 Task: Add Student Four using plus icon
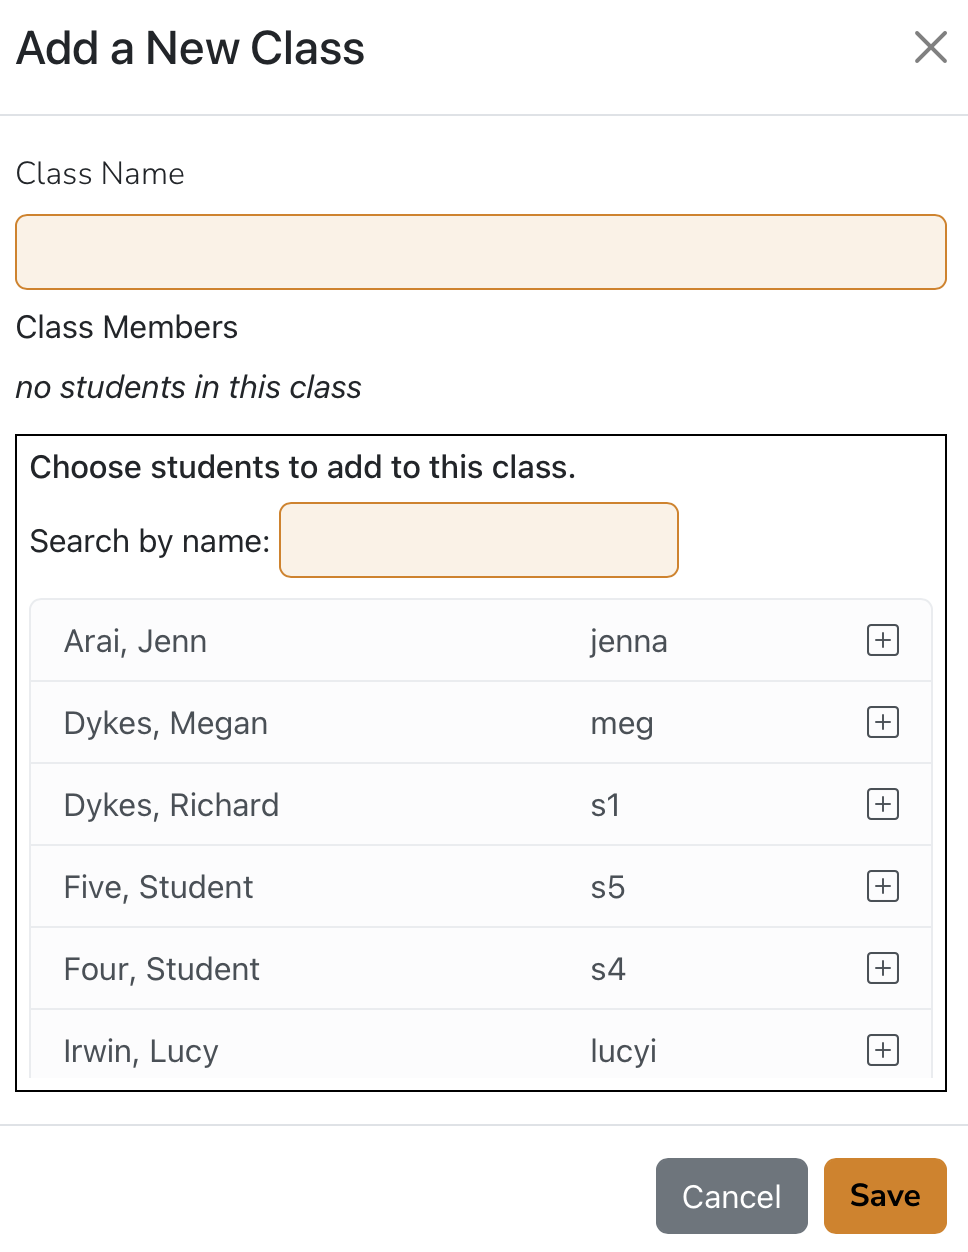[x=882, y=968]
